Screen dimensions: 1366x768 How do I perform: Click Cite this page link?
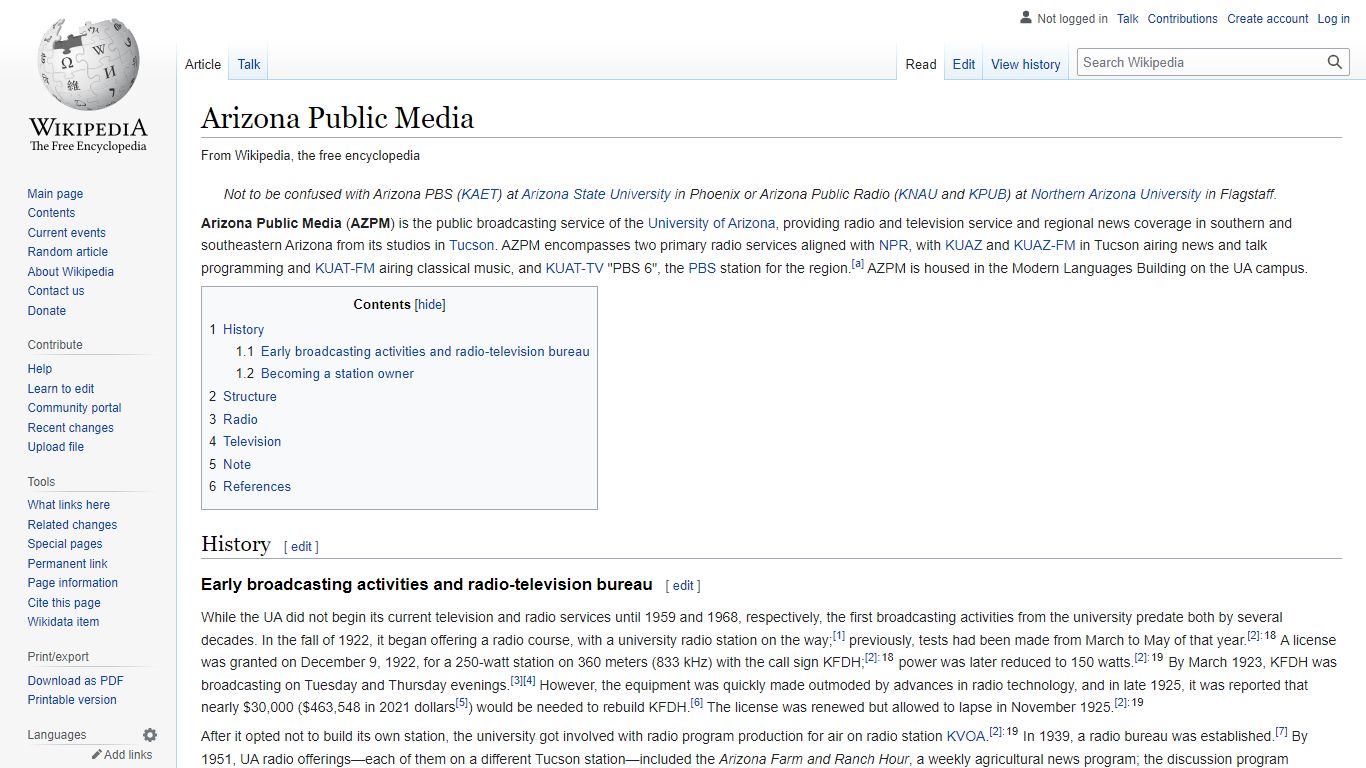click(64, 603)
